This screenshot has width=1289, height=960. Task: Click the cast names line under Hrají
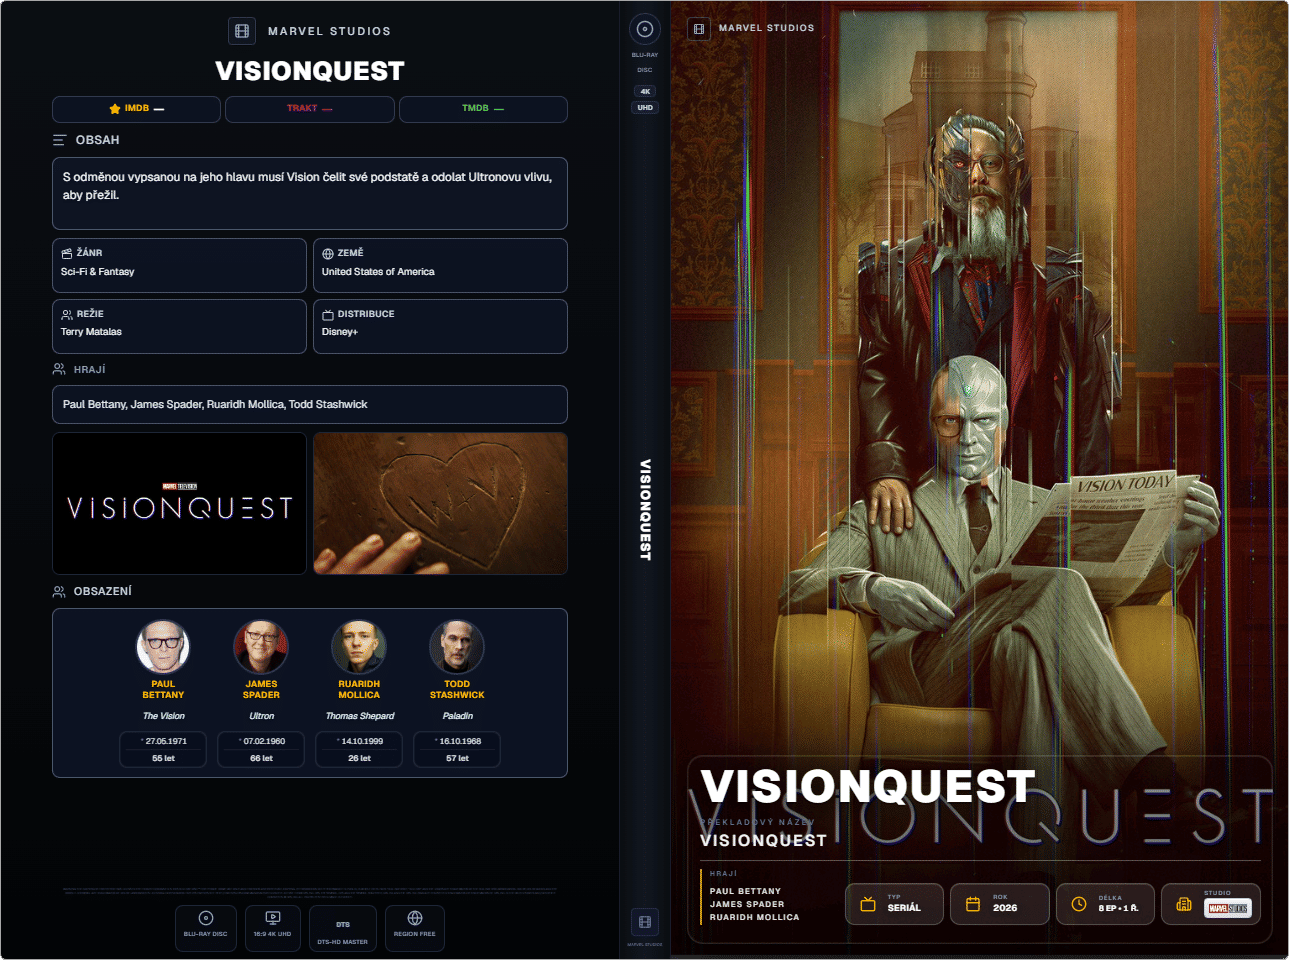pyautogui.click(x=310, y=404)
